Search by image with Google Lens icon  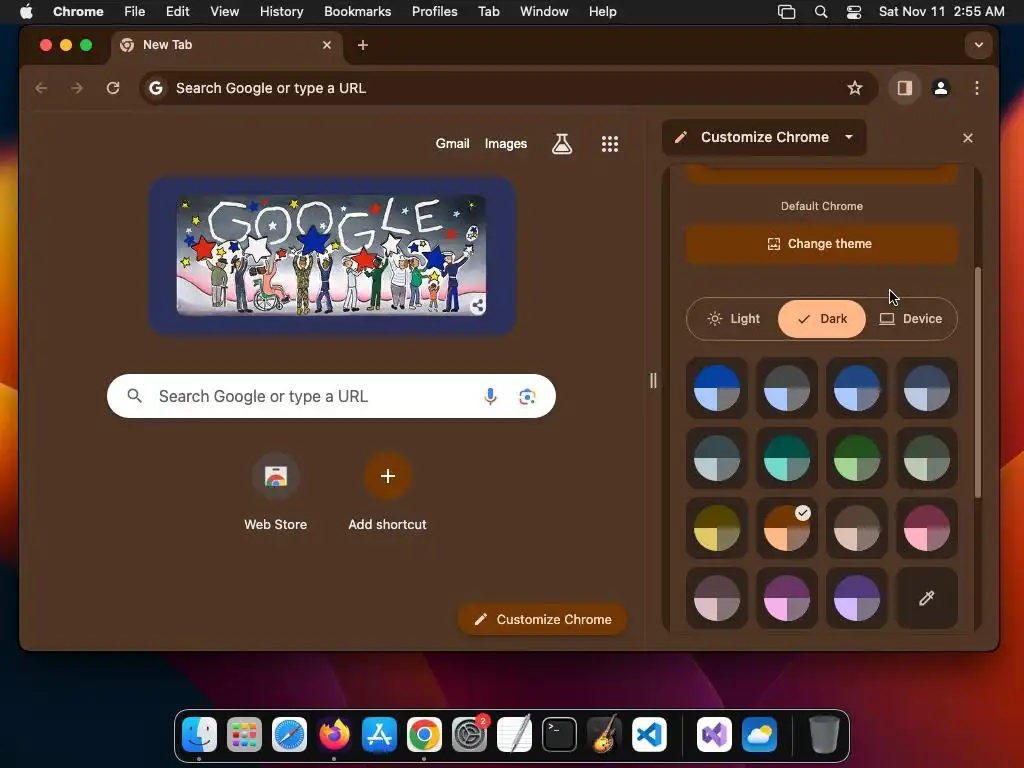pos(527,396)
